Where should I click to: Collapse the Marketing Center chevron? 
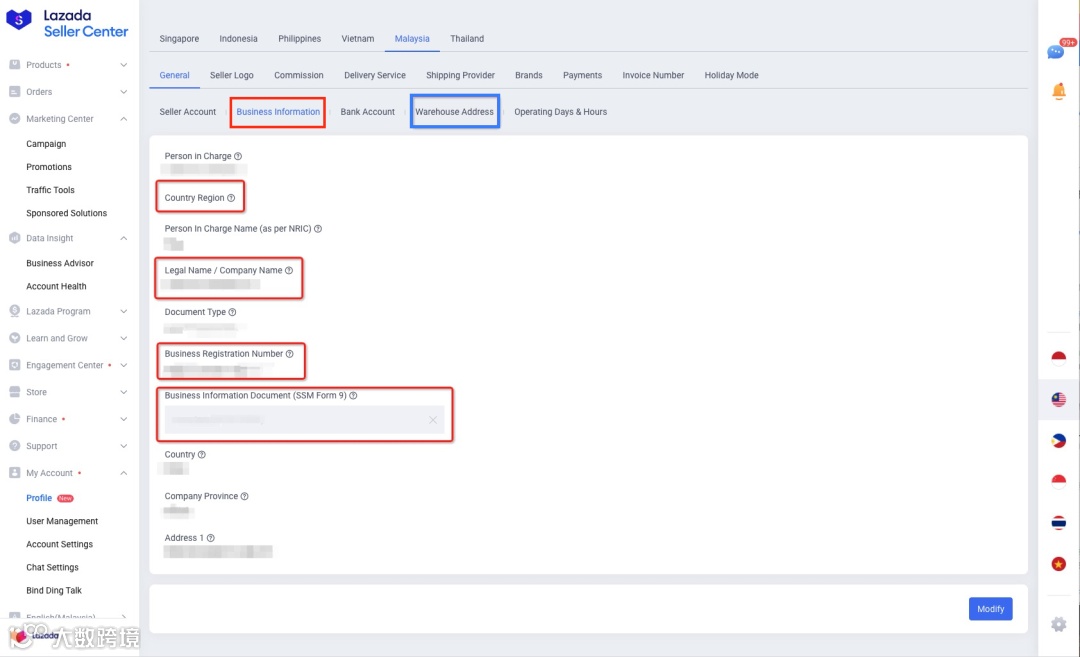click(x=123, y=118)
